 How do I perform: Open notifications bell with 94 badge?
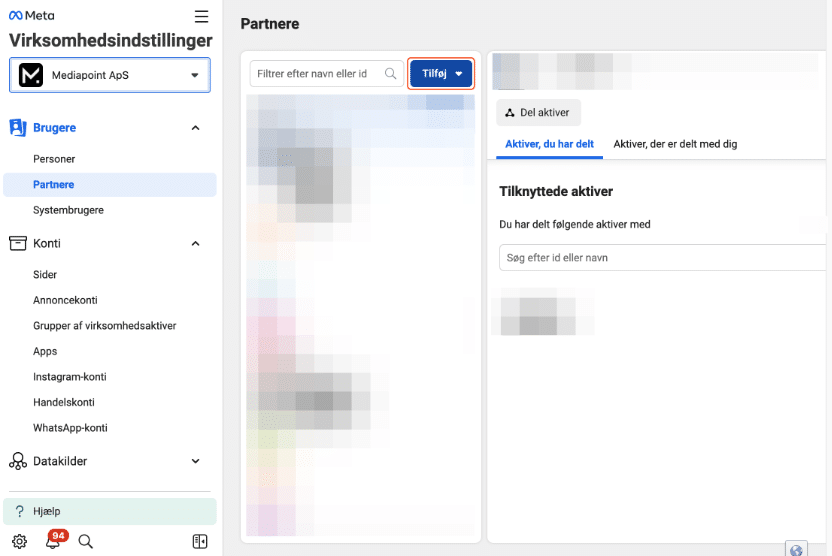click(54, 540)
